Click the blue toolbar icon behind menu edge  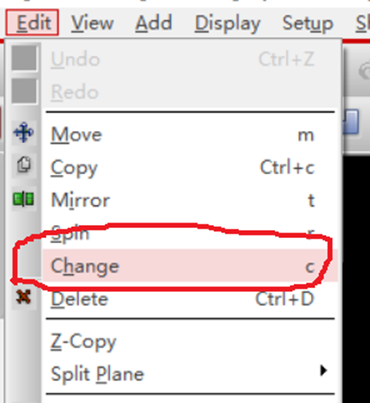[351, 121]
